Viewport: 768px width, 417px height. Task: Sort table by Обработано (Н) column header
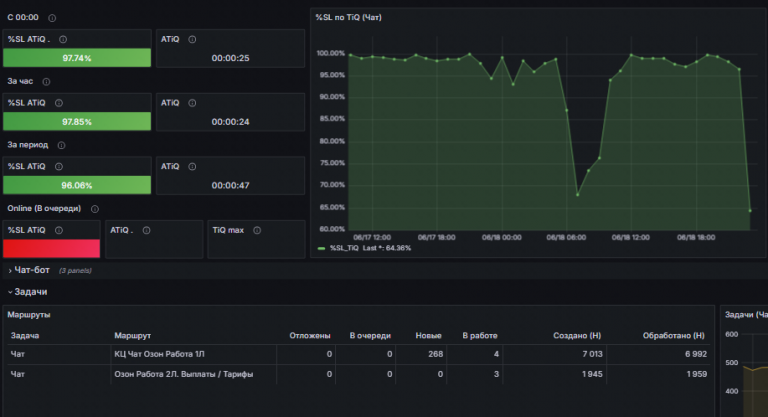point(673,336)
